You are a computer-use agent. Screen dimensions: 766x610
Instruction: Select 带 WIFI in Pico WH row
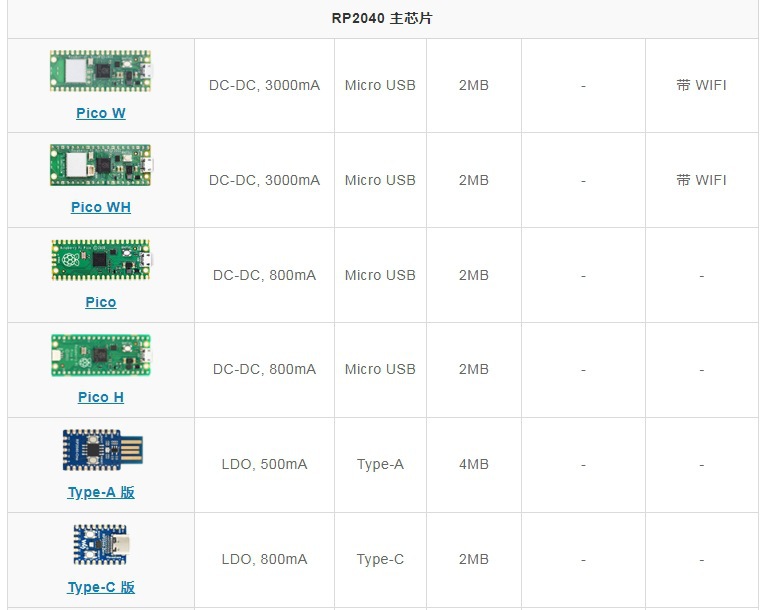pyautogui.click(x=702, y=180)
